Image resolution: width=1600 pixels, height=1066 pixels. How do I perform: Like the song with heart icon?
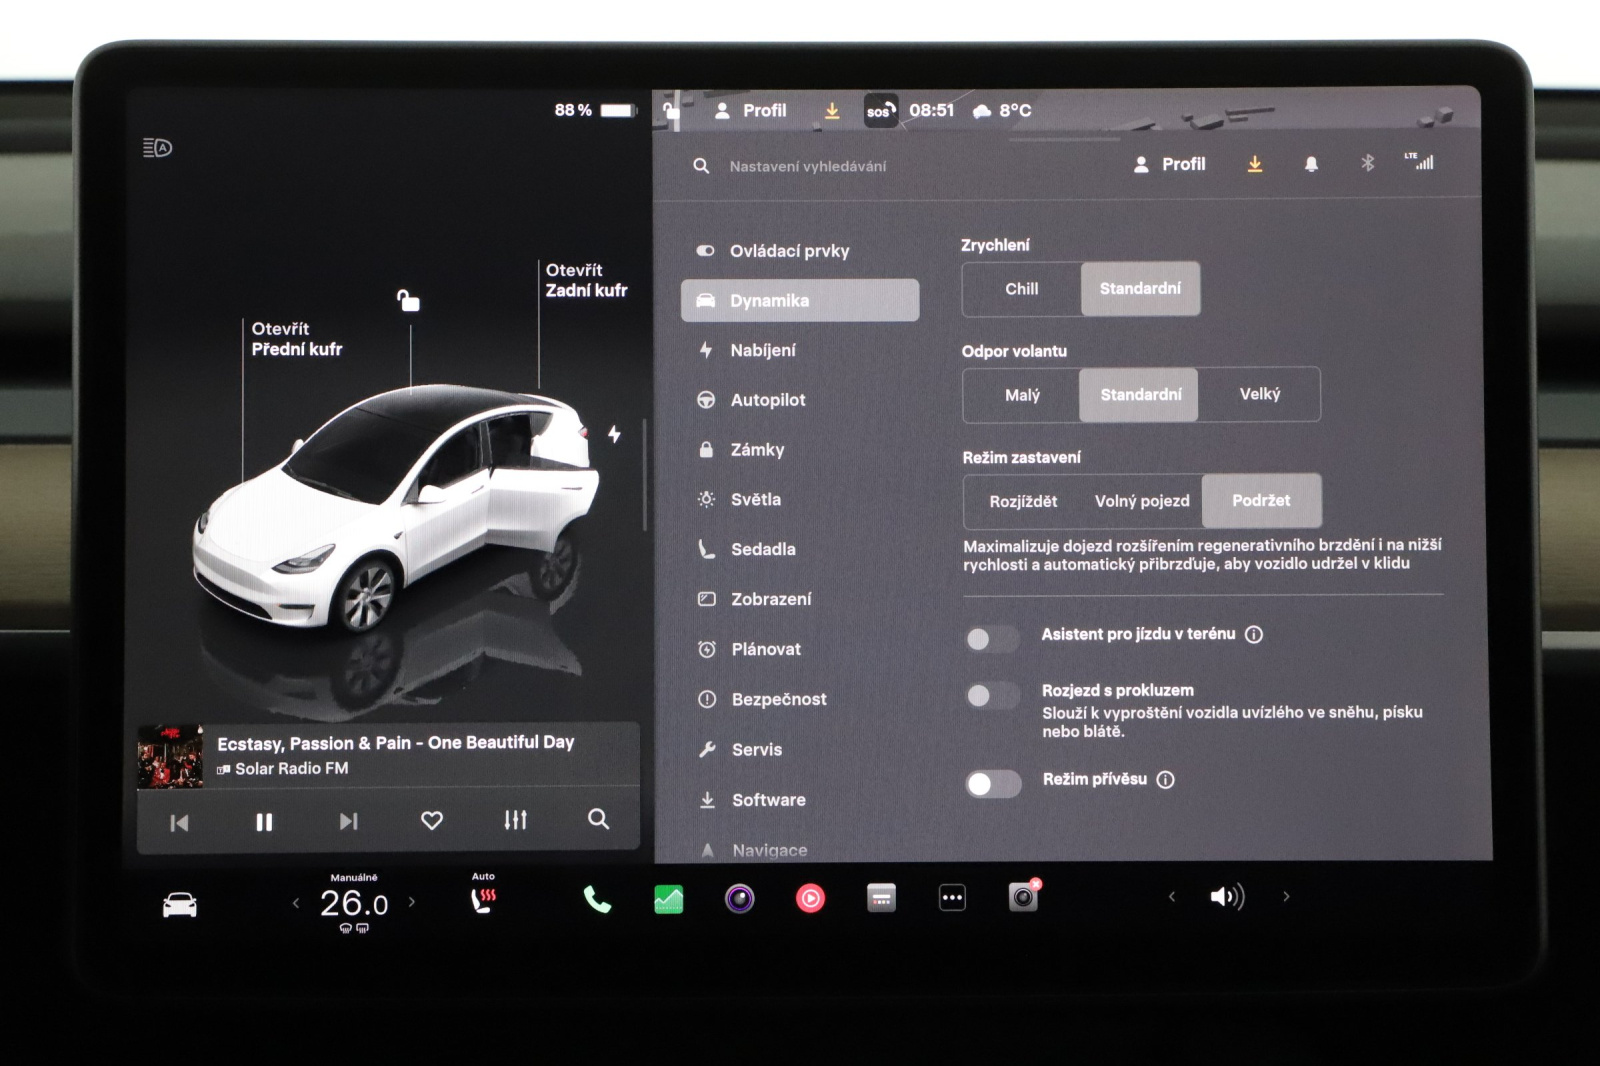click(x=431, y=821)
